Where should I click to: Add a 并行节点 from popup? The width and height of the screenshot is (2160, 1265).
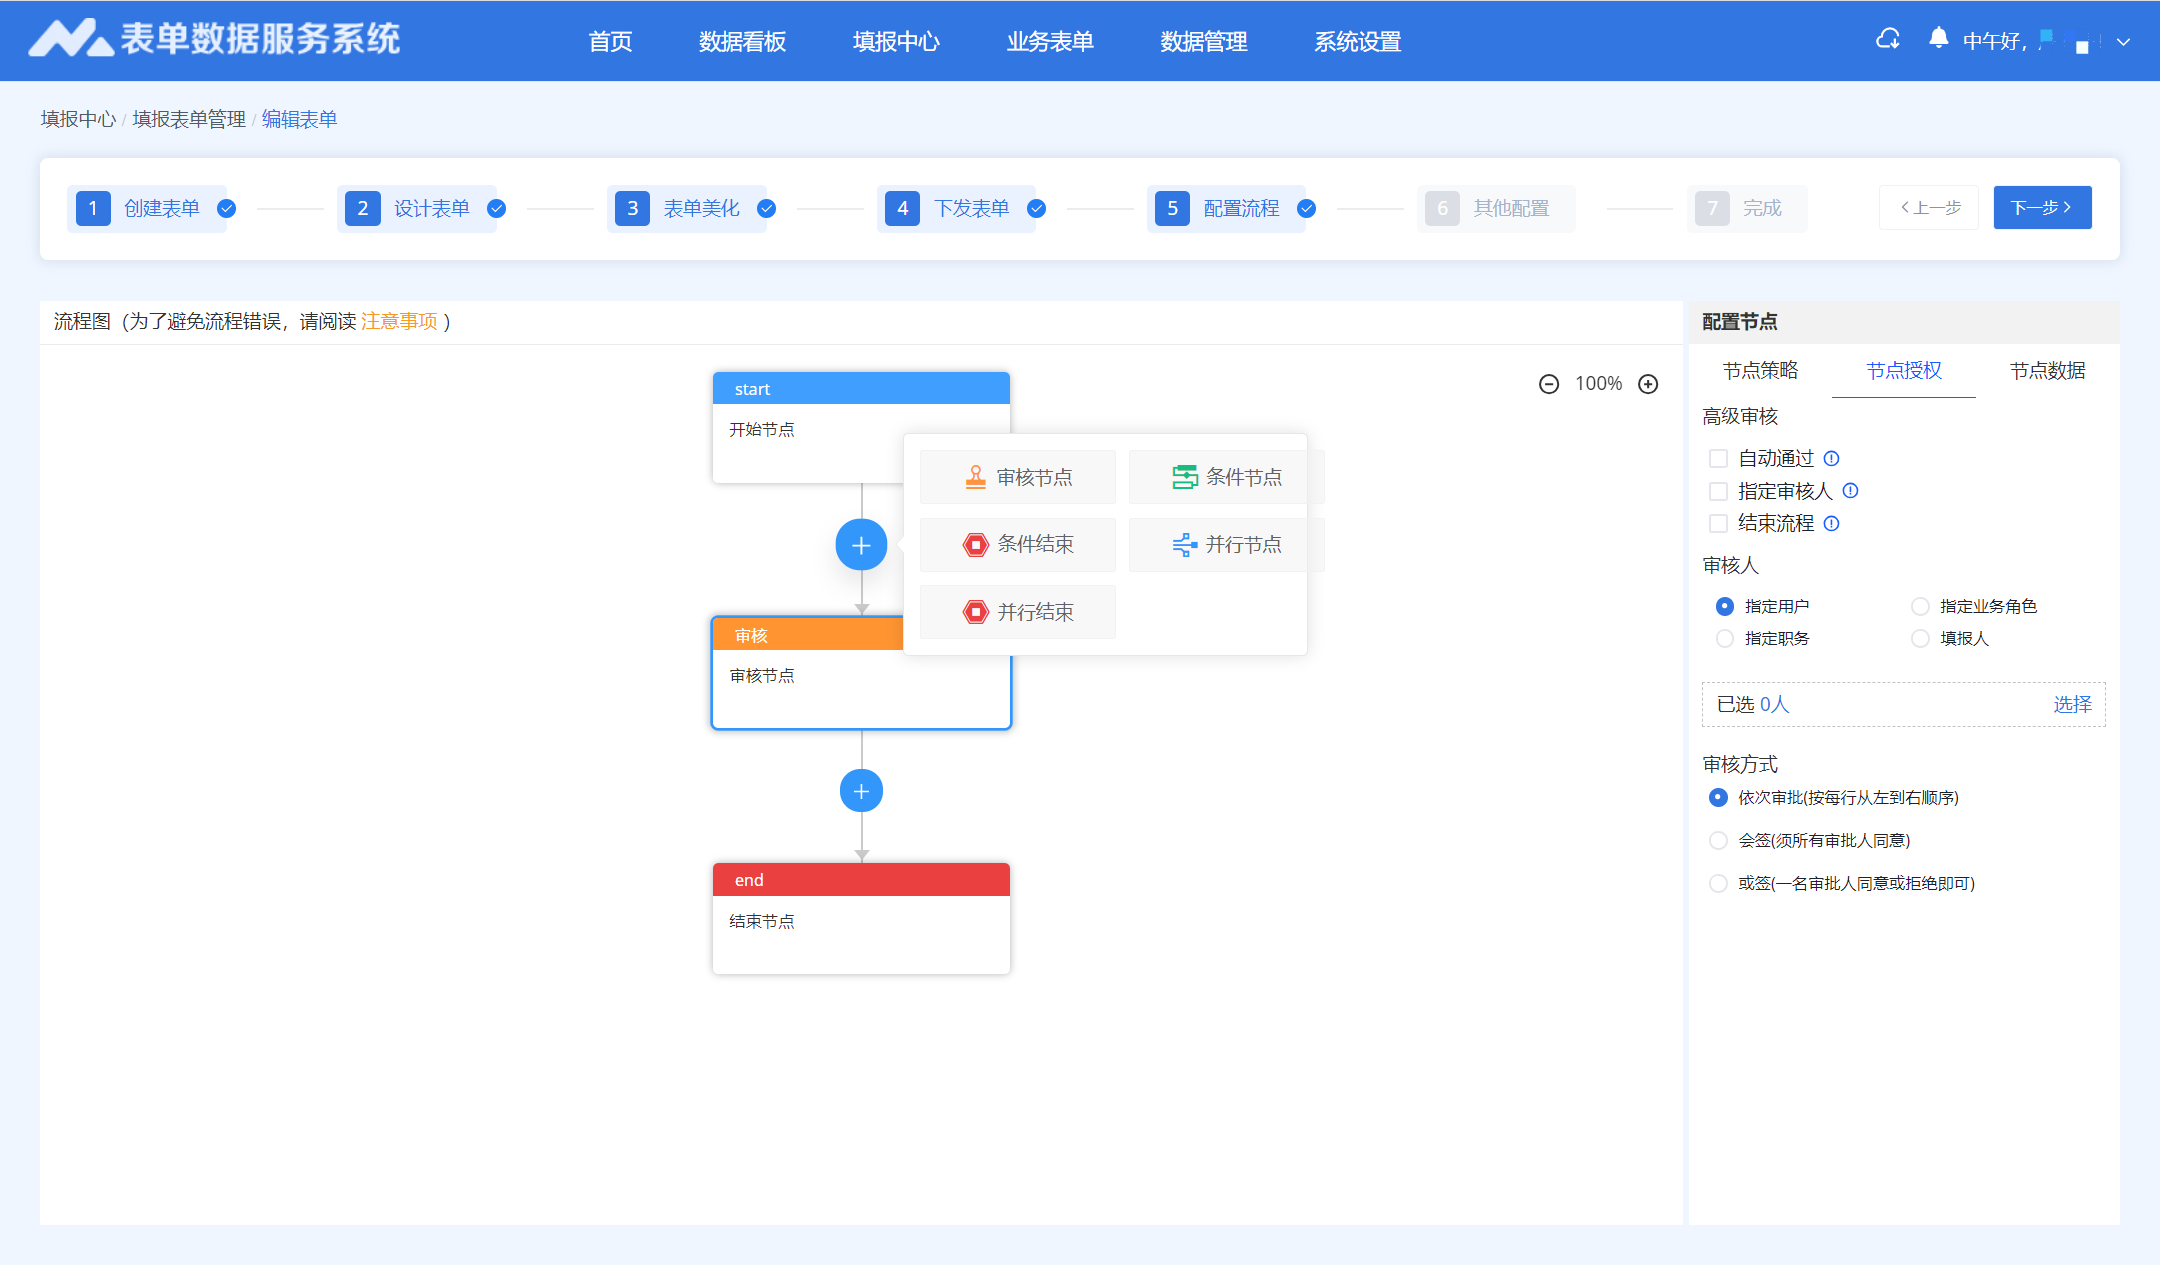pos(1227,544)
